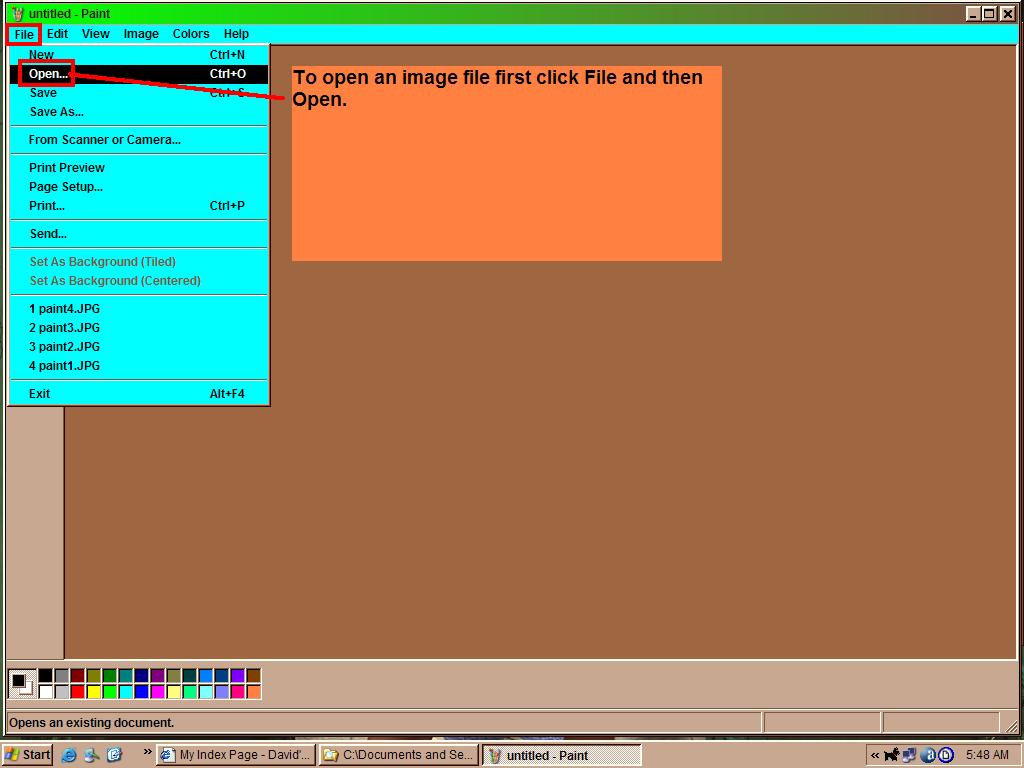Click Internet Explorer quick launch icon
The width and height of the screenshot is (1024, 768).
69,755
